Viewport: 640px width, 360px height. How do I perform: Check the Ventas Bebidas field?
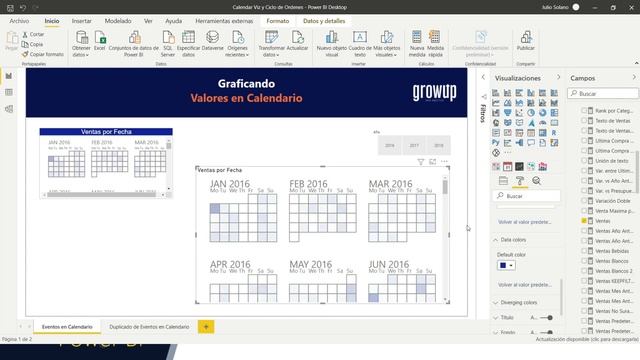pyautogui.click(x=584, y=251)
